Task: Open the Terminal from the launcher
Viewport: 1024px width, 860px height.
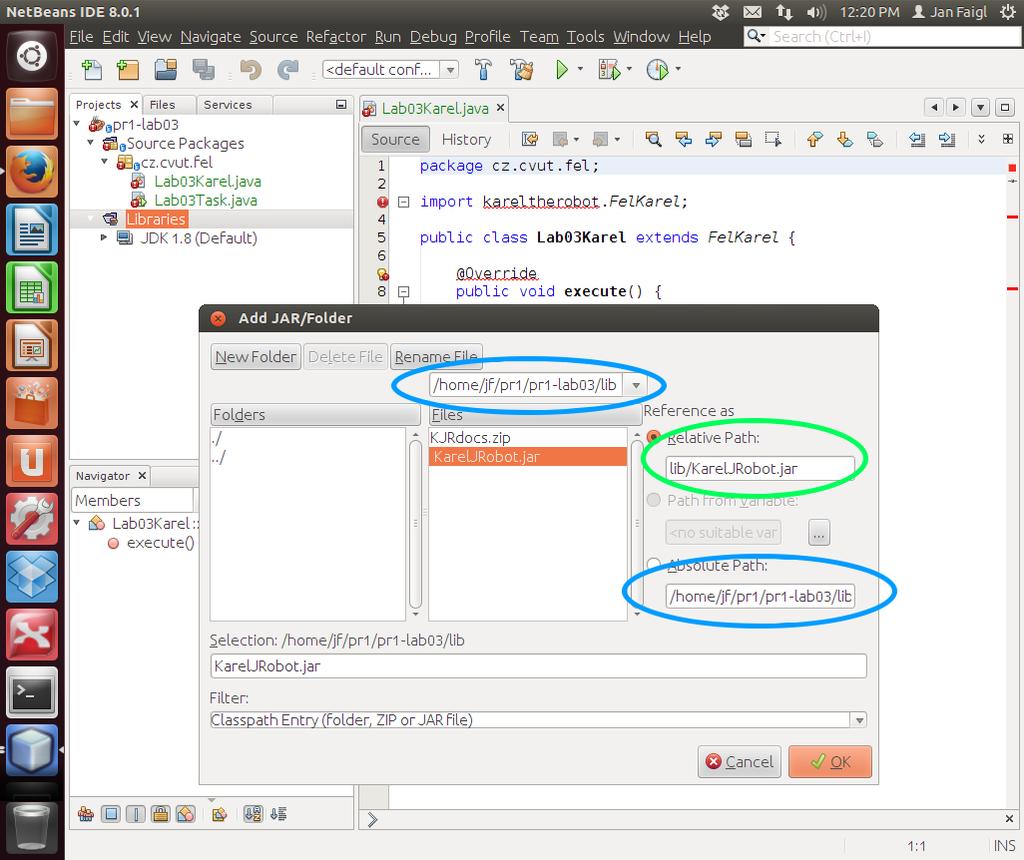Action: [32, 692]
